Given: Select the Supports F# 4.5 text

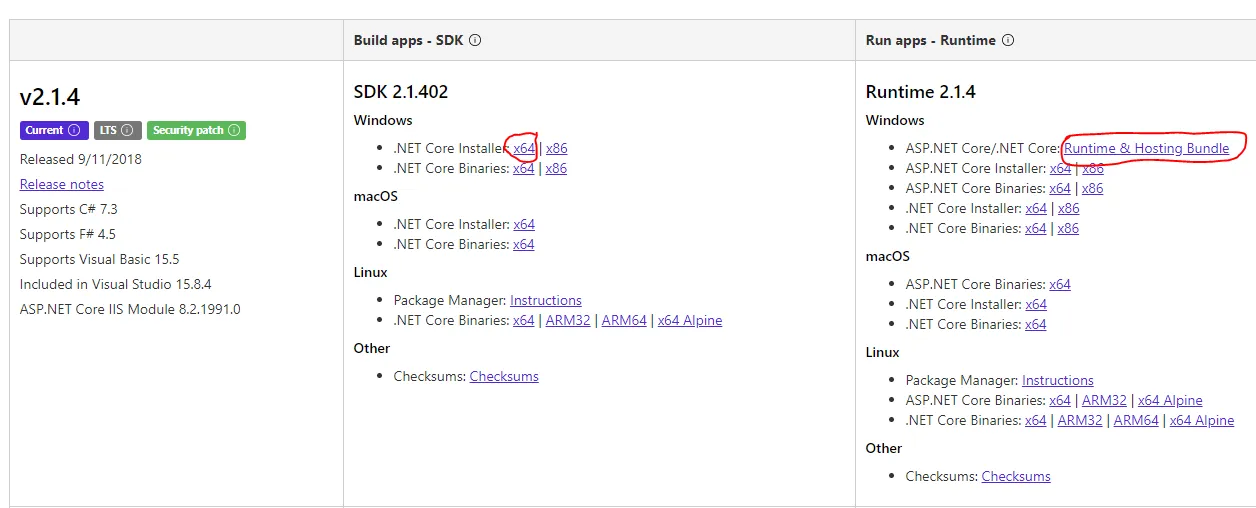Looking at the screenshot, I should [x=68, y=234].
